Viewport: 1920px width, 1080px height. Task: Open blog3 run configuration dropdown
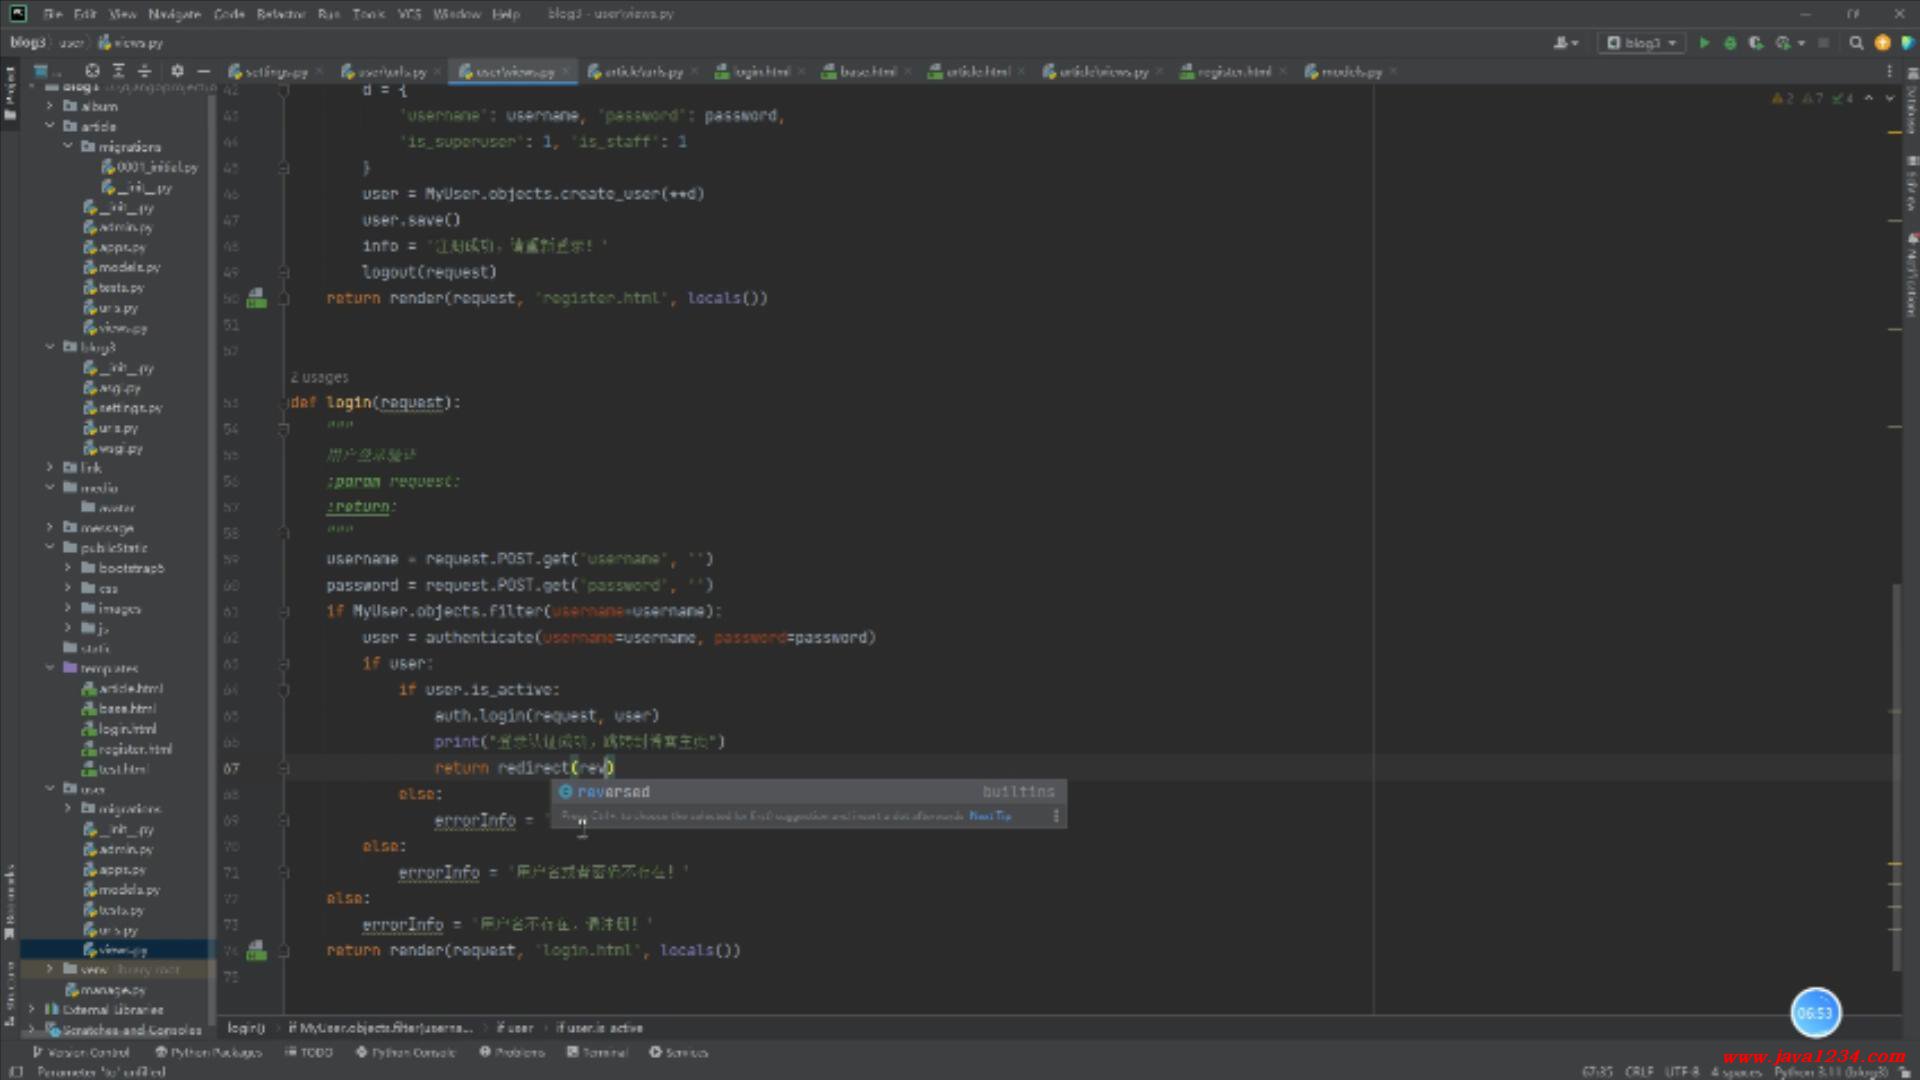tap(1641, 43)
